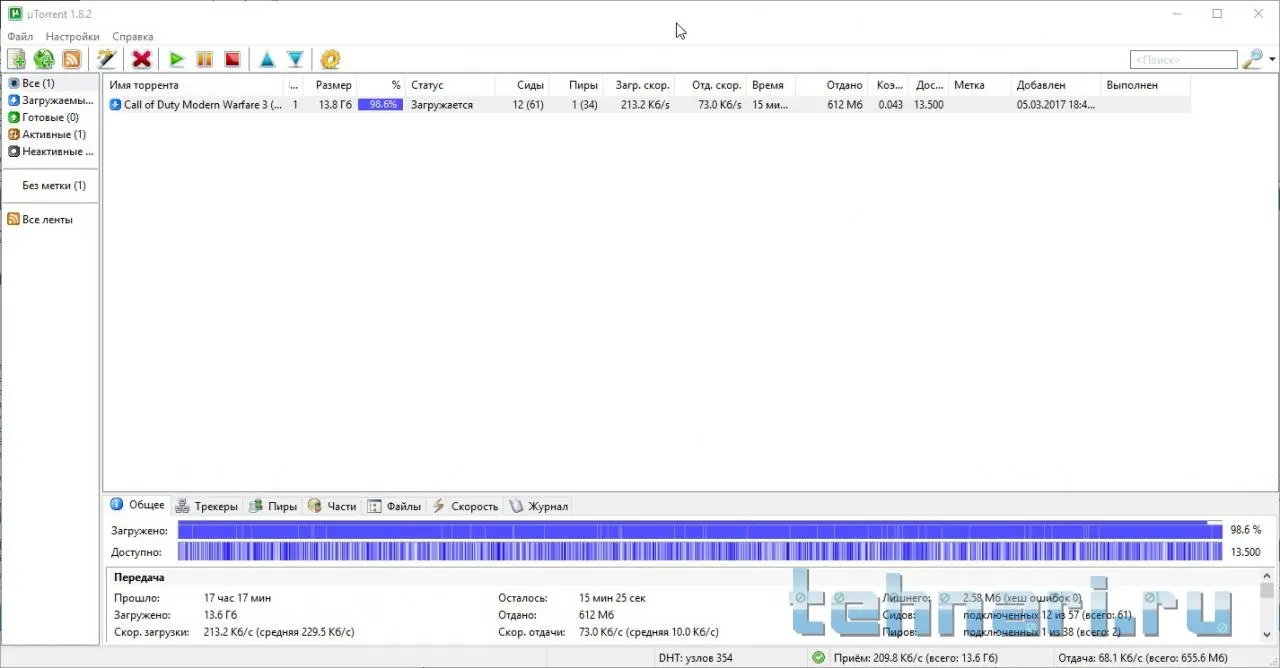Open the Справка menu

pyautogui.click(x=133, y=37)
